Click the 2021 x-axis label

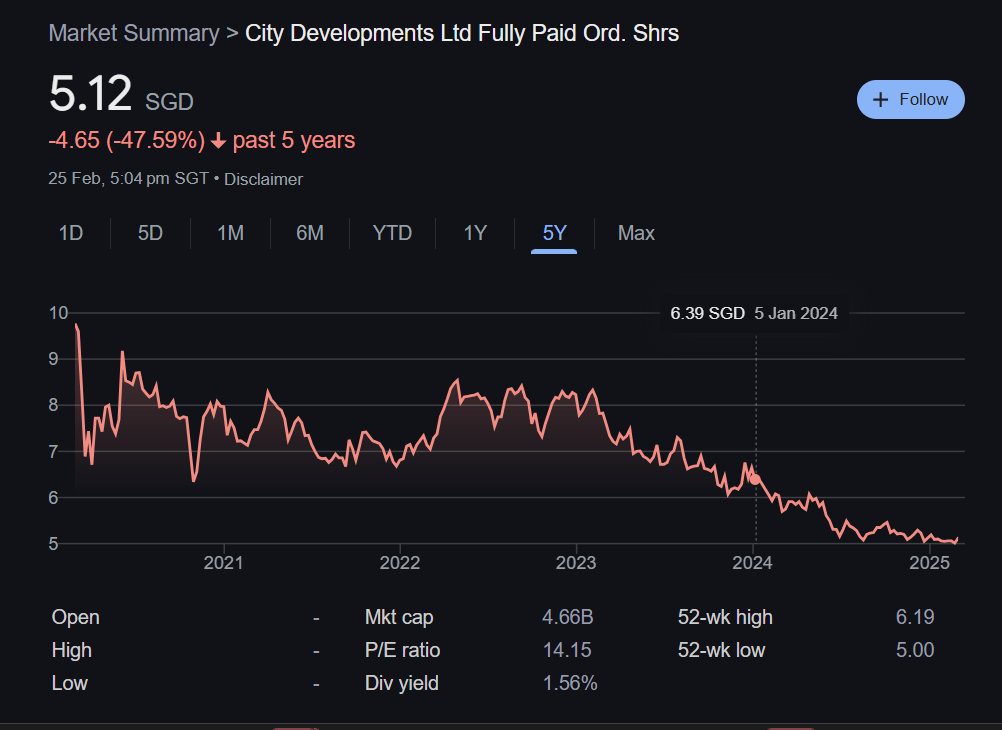pyautogui.click(x=223, y=563)
